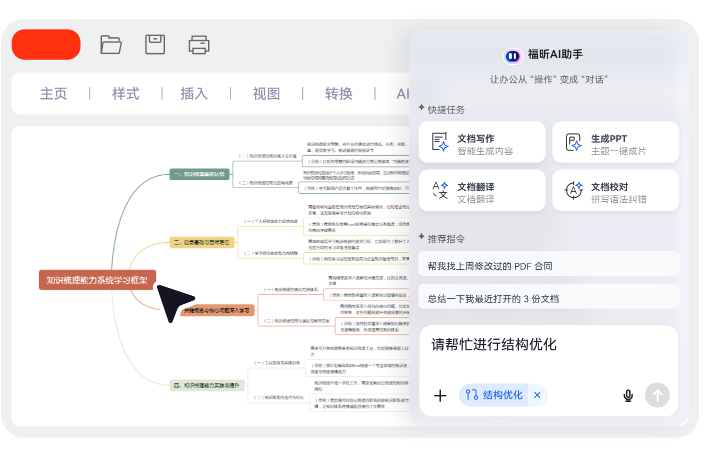The height and width of the screenshot is (457, 709).
Task: Select the light green fourth branch node
Action: (x=207, y=385)
